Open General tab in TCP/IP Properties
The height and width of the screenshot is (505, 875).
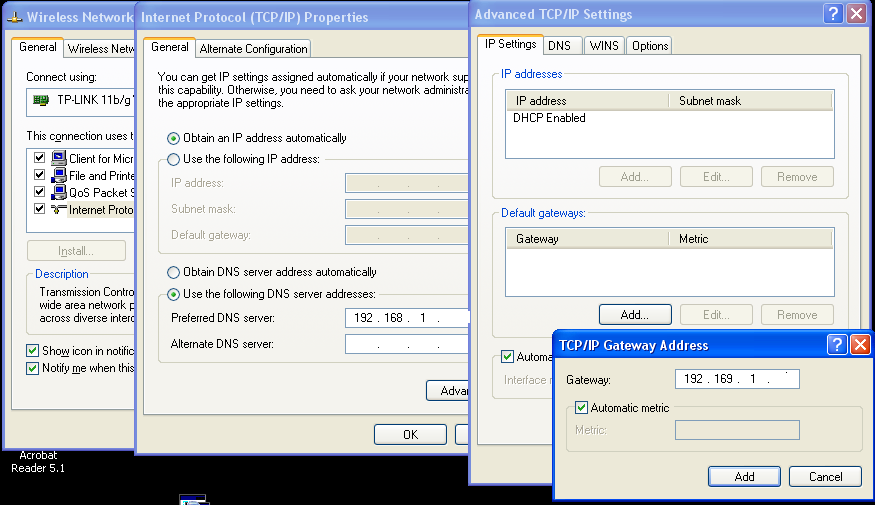coord(170,47)
